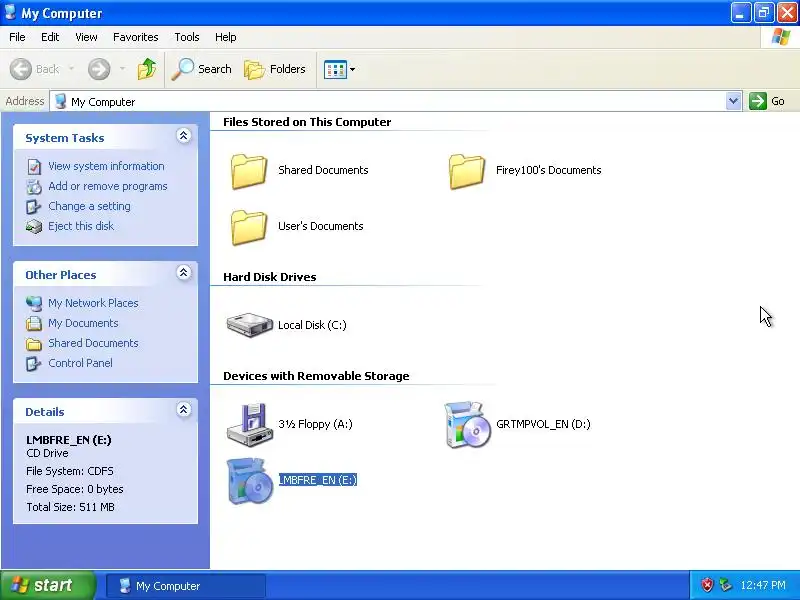Click View system information link
Image resolution: width=800 pixels, height=600 pixels.
(x=106, y=166)
